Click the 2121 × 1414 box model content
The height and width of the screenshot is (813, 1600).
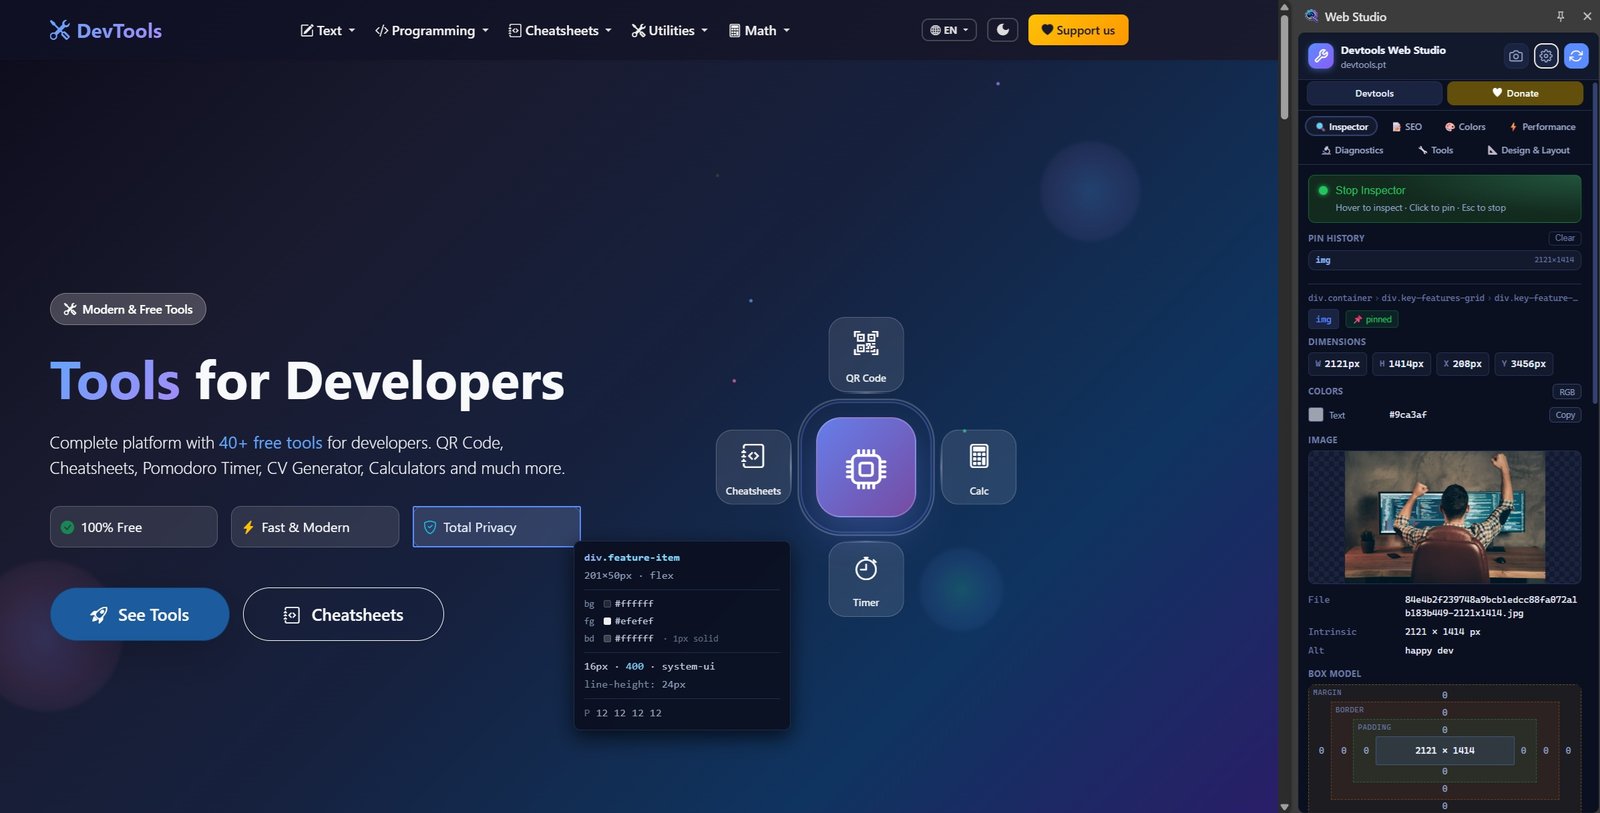(x=1444, y=750)
